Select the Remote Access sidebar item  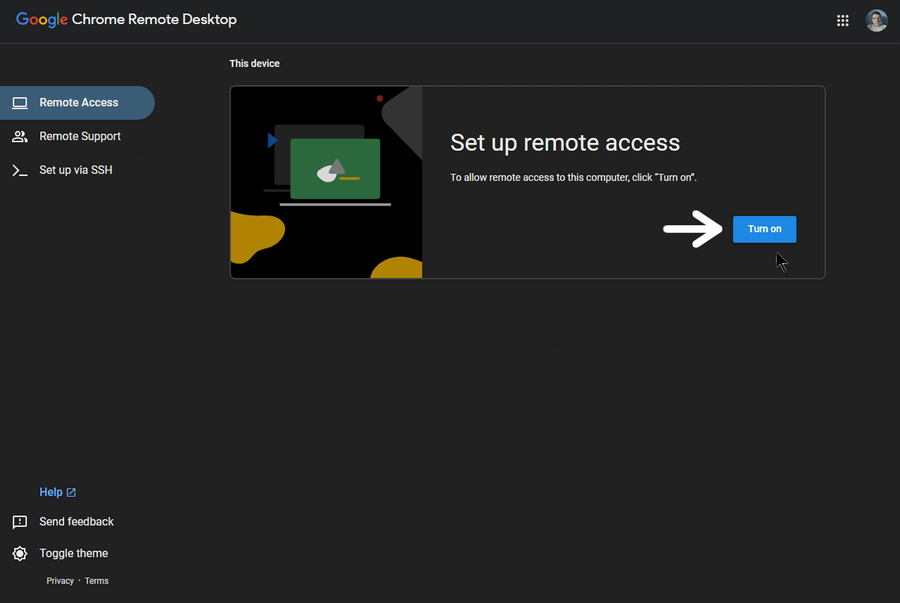(x=77, y=103)
